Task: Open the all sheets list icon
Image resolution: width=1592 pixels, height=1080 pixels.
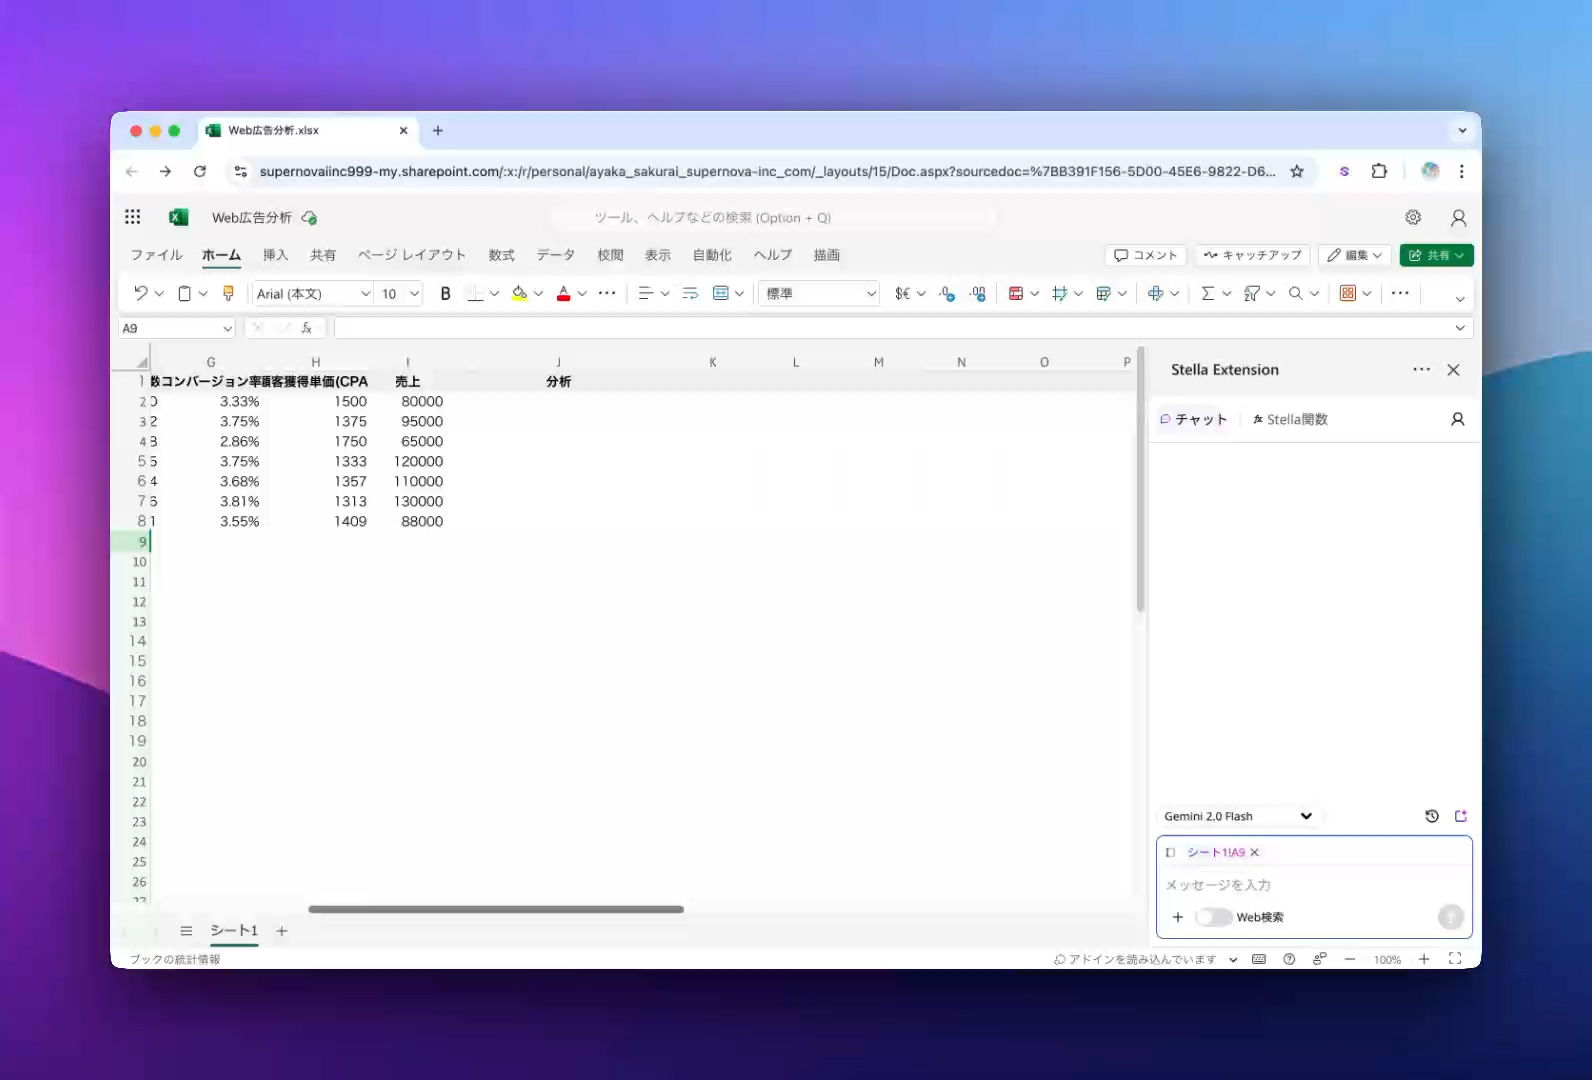Action: [186, 931]
